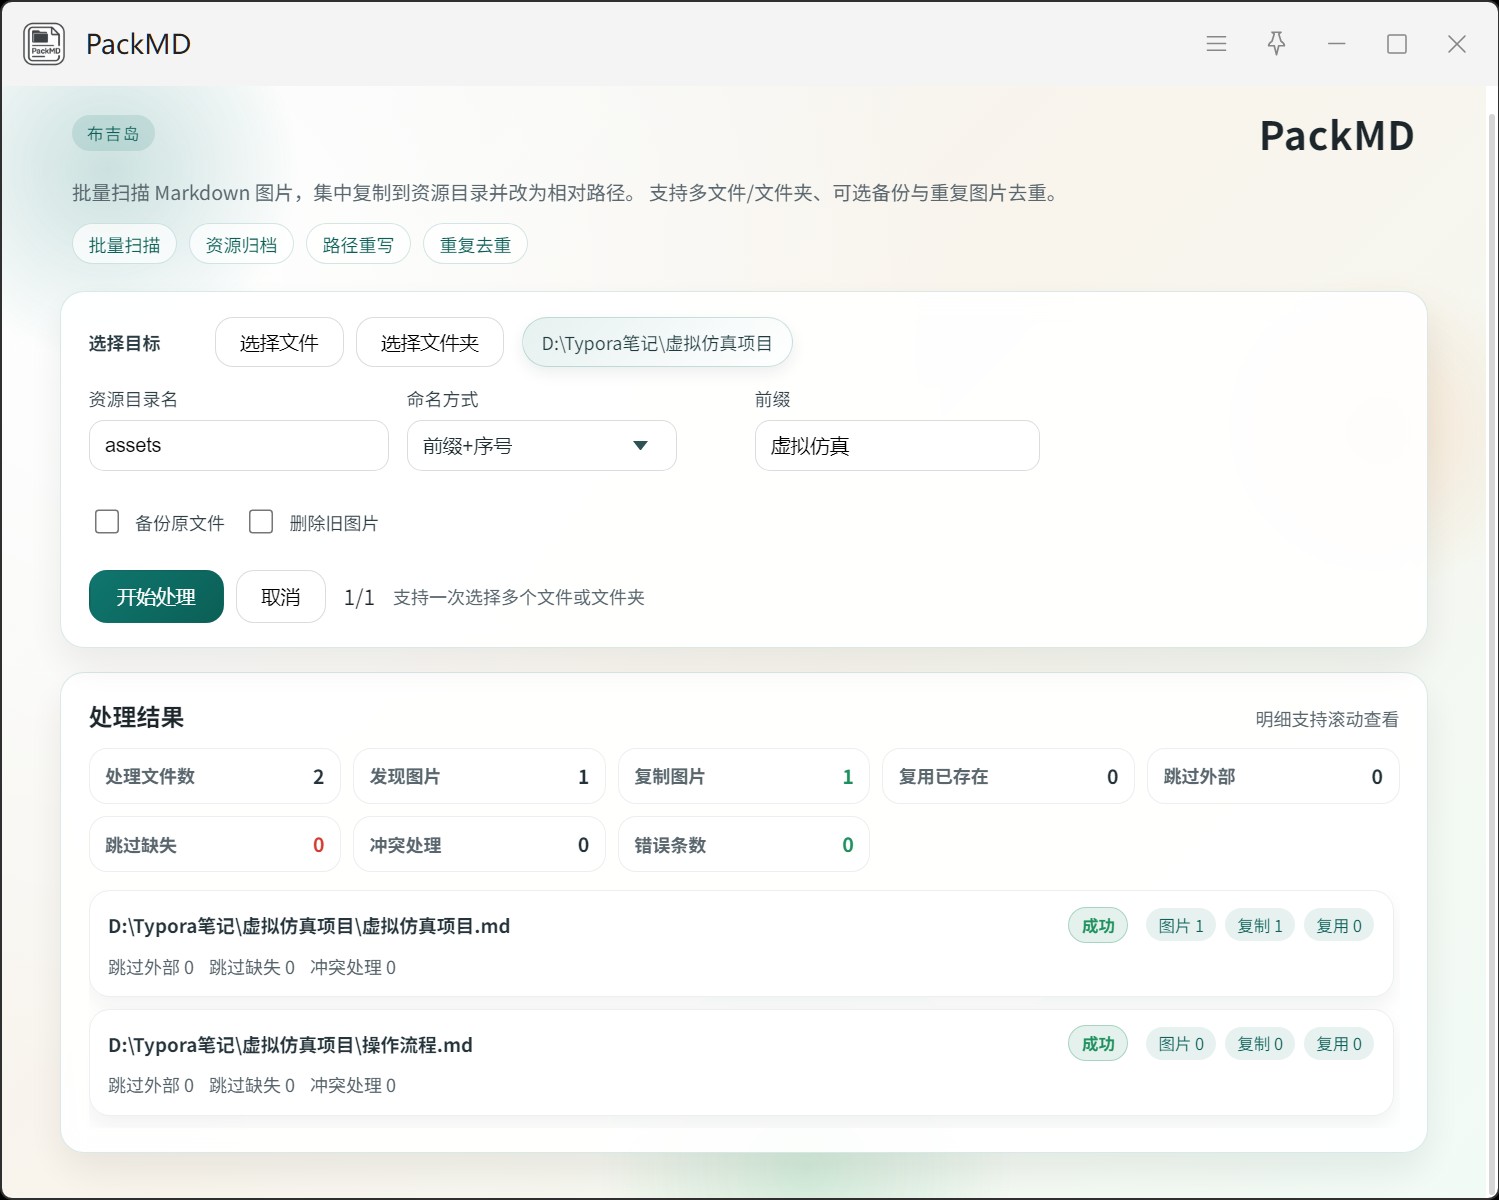Select the 重复去重 tag
The width and height of the screenshot is (1499, 1200).
[x=475, y=245]
